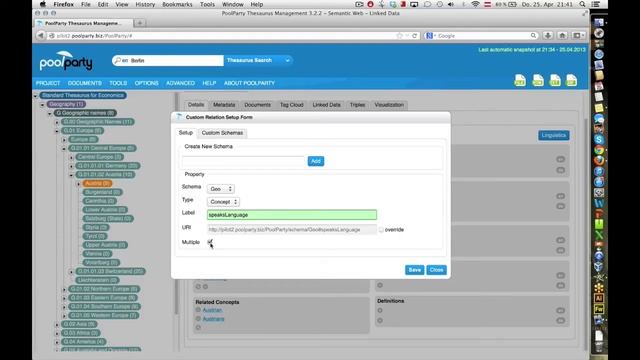Click the Create New Schema text field
The width and height of the screenshot is (640, 360).
point(244,161)
